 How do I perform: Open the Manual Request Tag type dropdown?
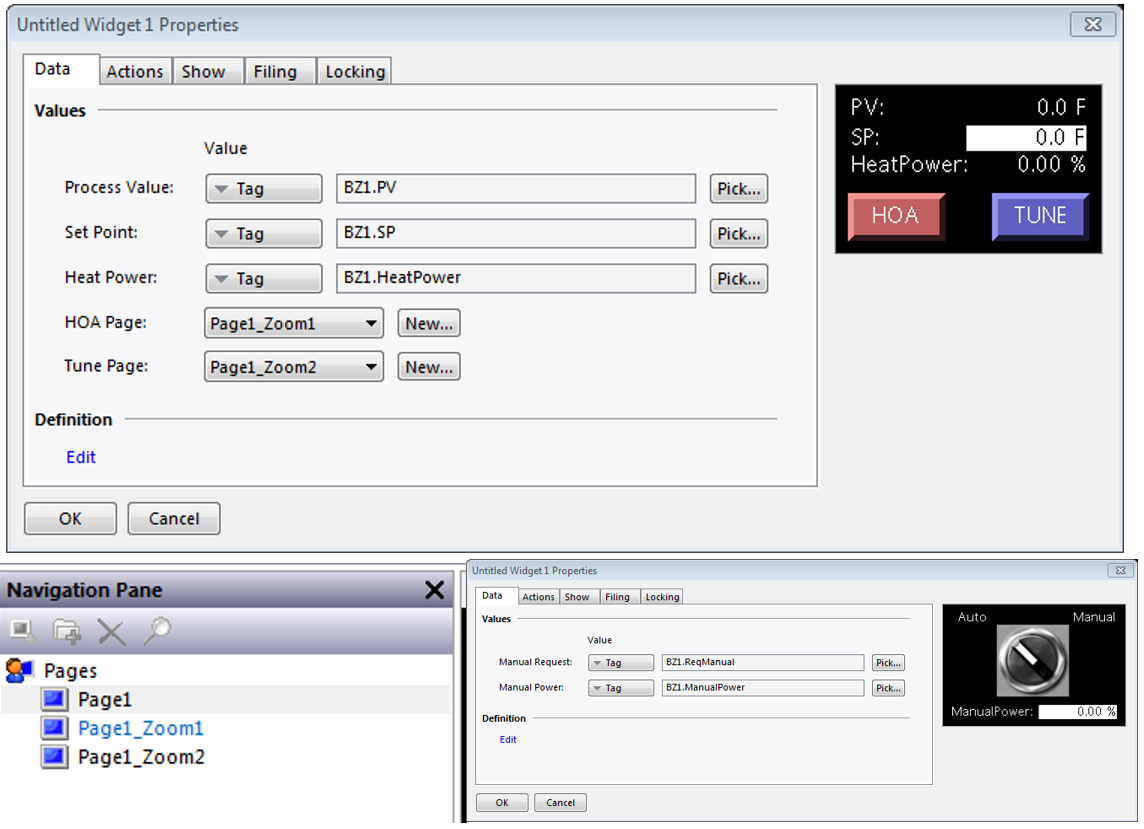tap(621, 663)
